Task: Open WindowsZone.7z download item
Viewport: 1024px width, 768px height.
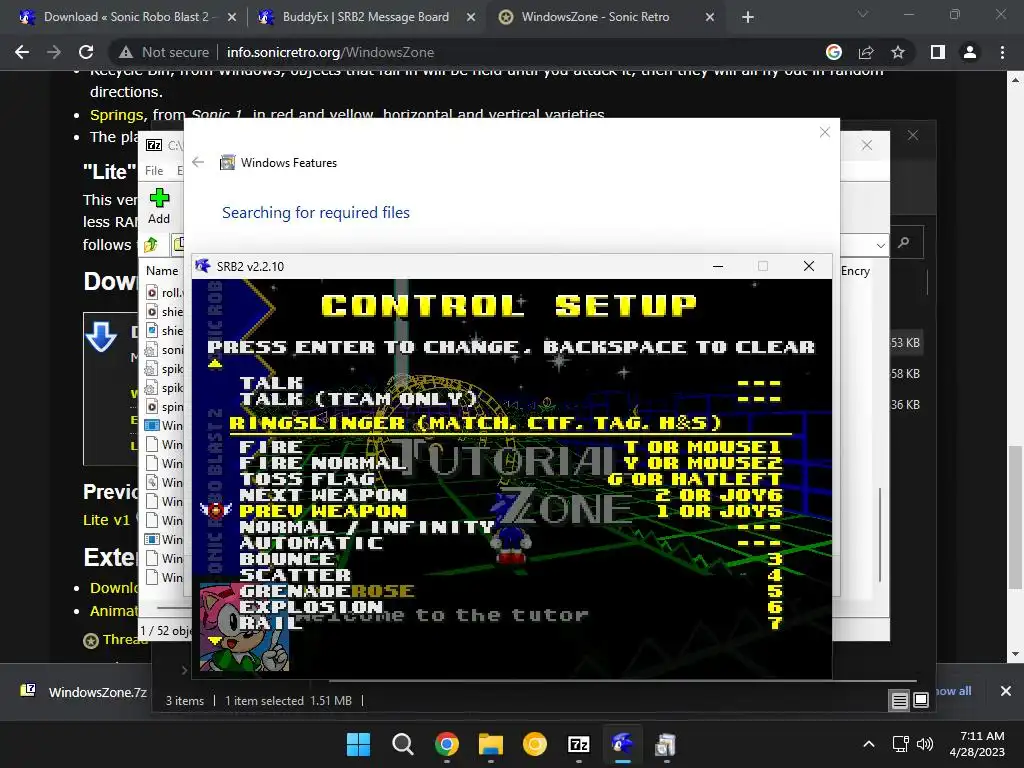Action: click(85, 692)
